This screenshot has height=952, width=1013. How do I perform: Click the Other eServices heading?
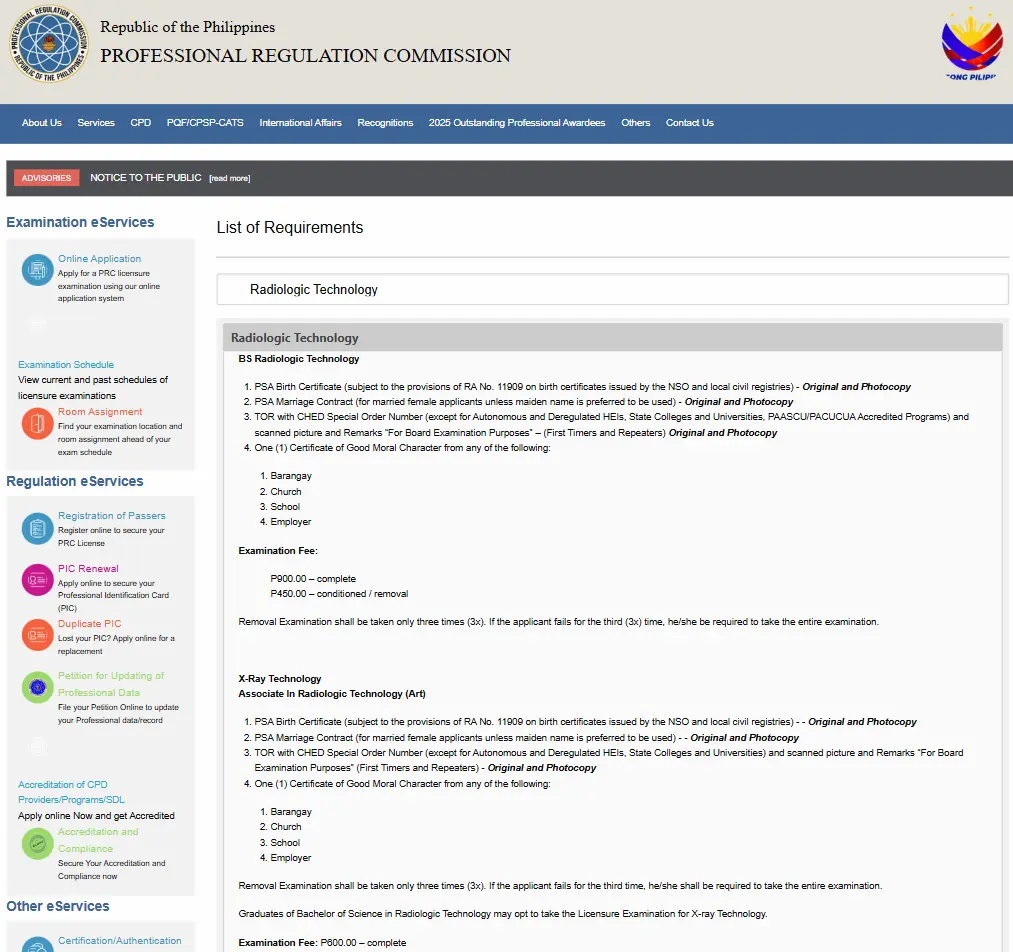[x=57, y=906]
